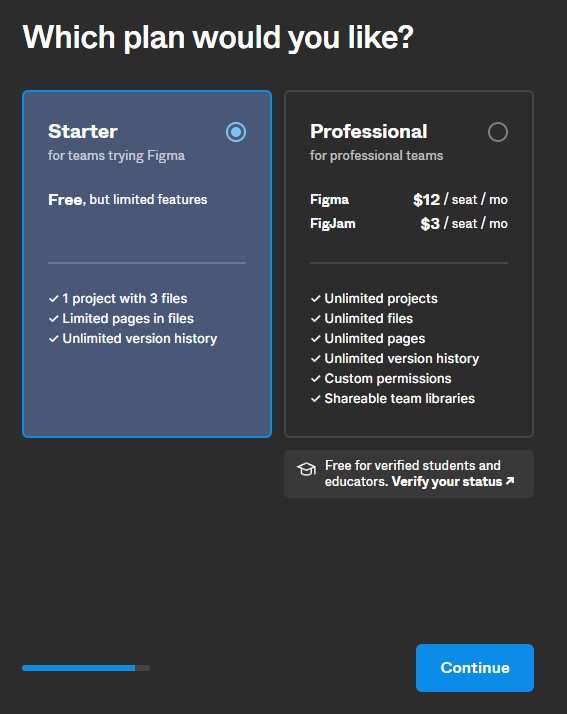Viewport: 567px width, 714px height.
Task: Click Professional's "Unlimited version history" feature
Action: [x=402, y=358]
